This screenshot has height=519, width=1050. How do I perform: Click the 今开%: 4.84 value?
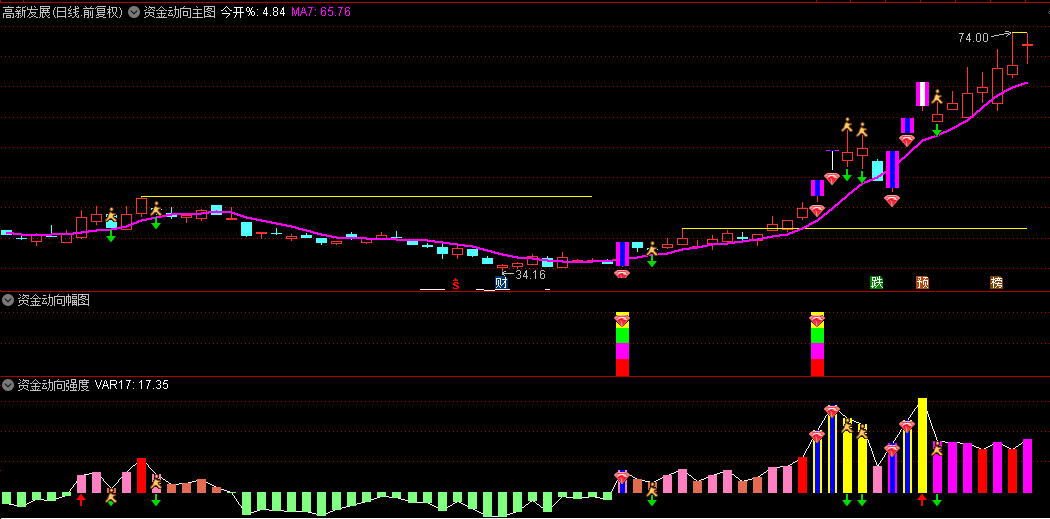tap(253, 12)
